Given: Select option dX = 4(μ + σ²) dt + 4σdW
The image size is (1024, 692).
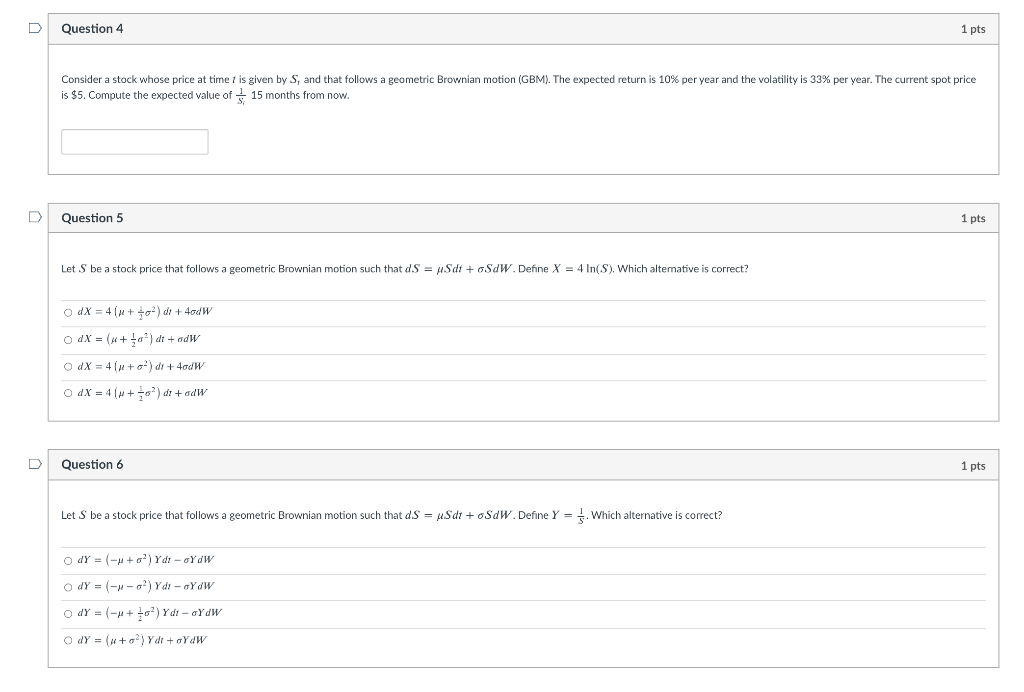Looking at the screenshot, I should [x=66, y=366].
